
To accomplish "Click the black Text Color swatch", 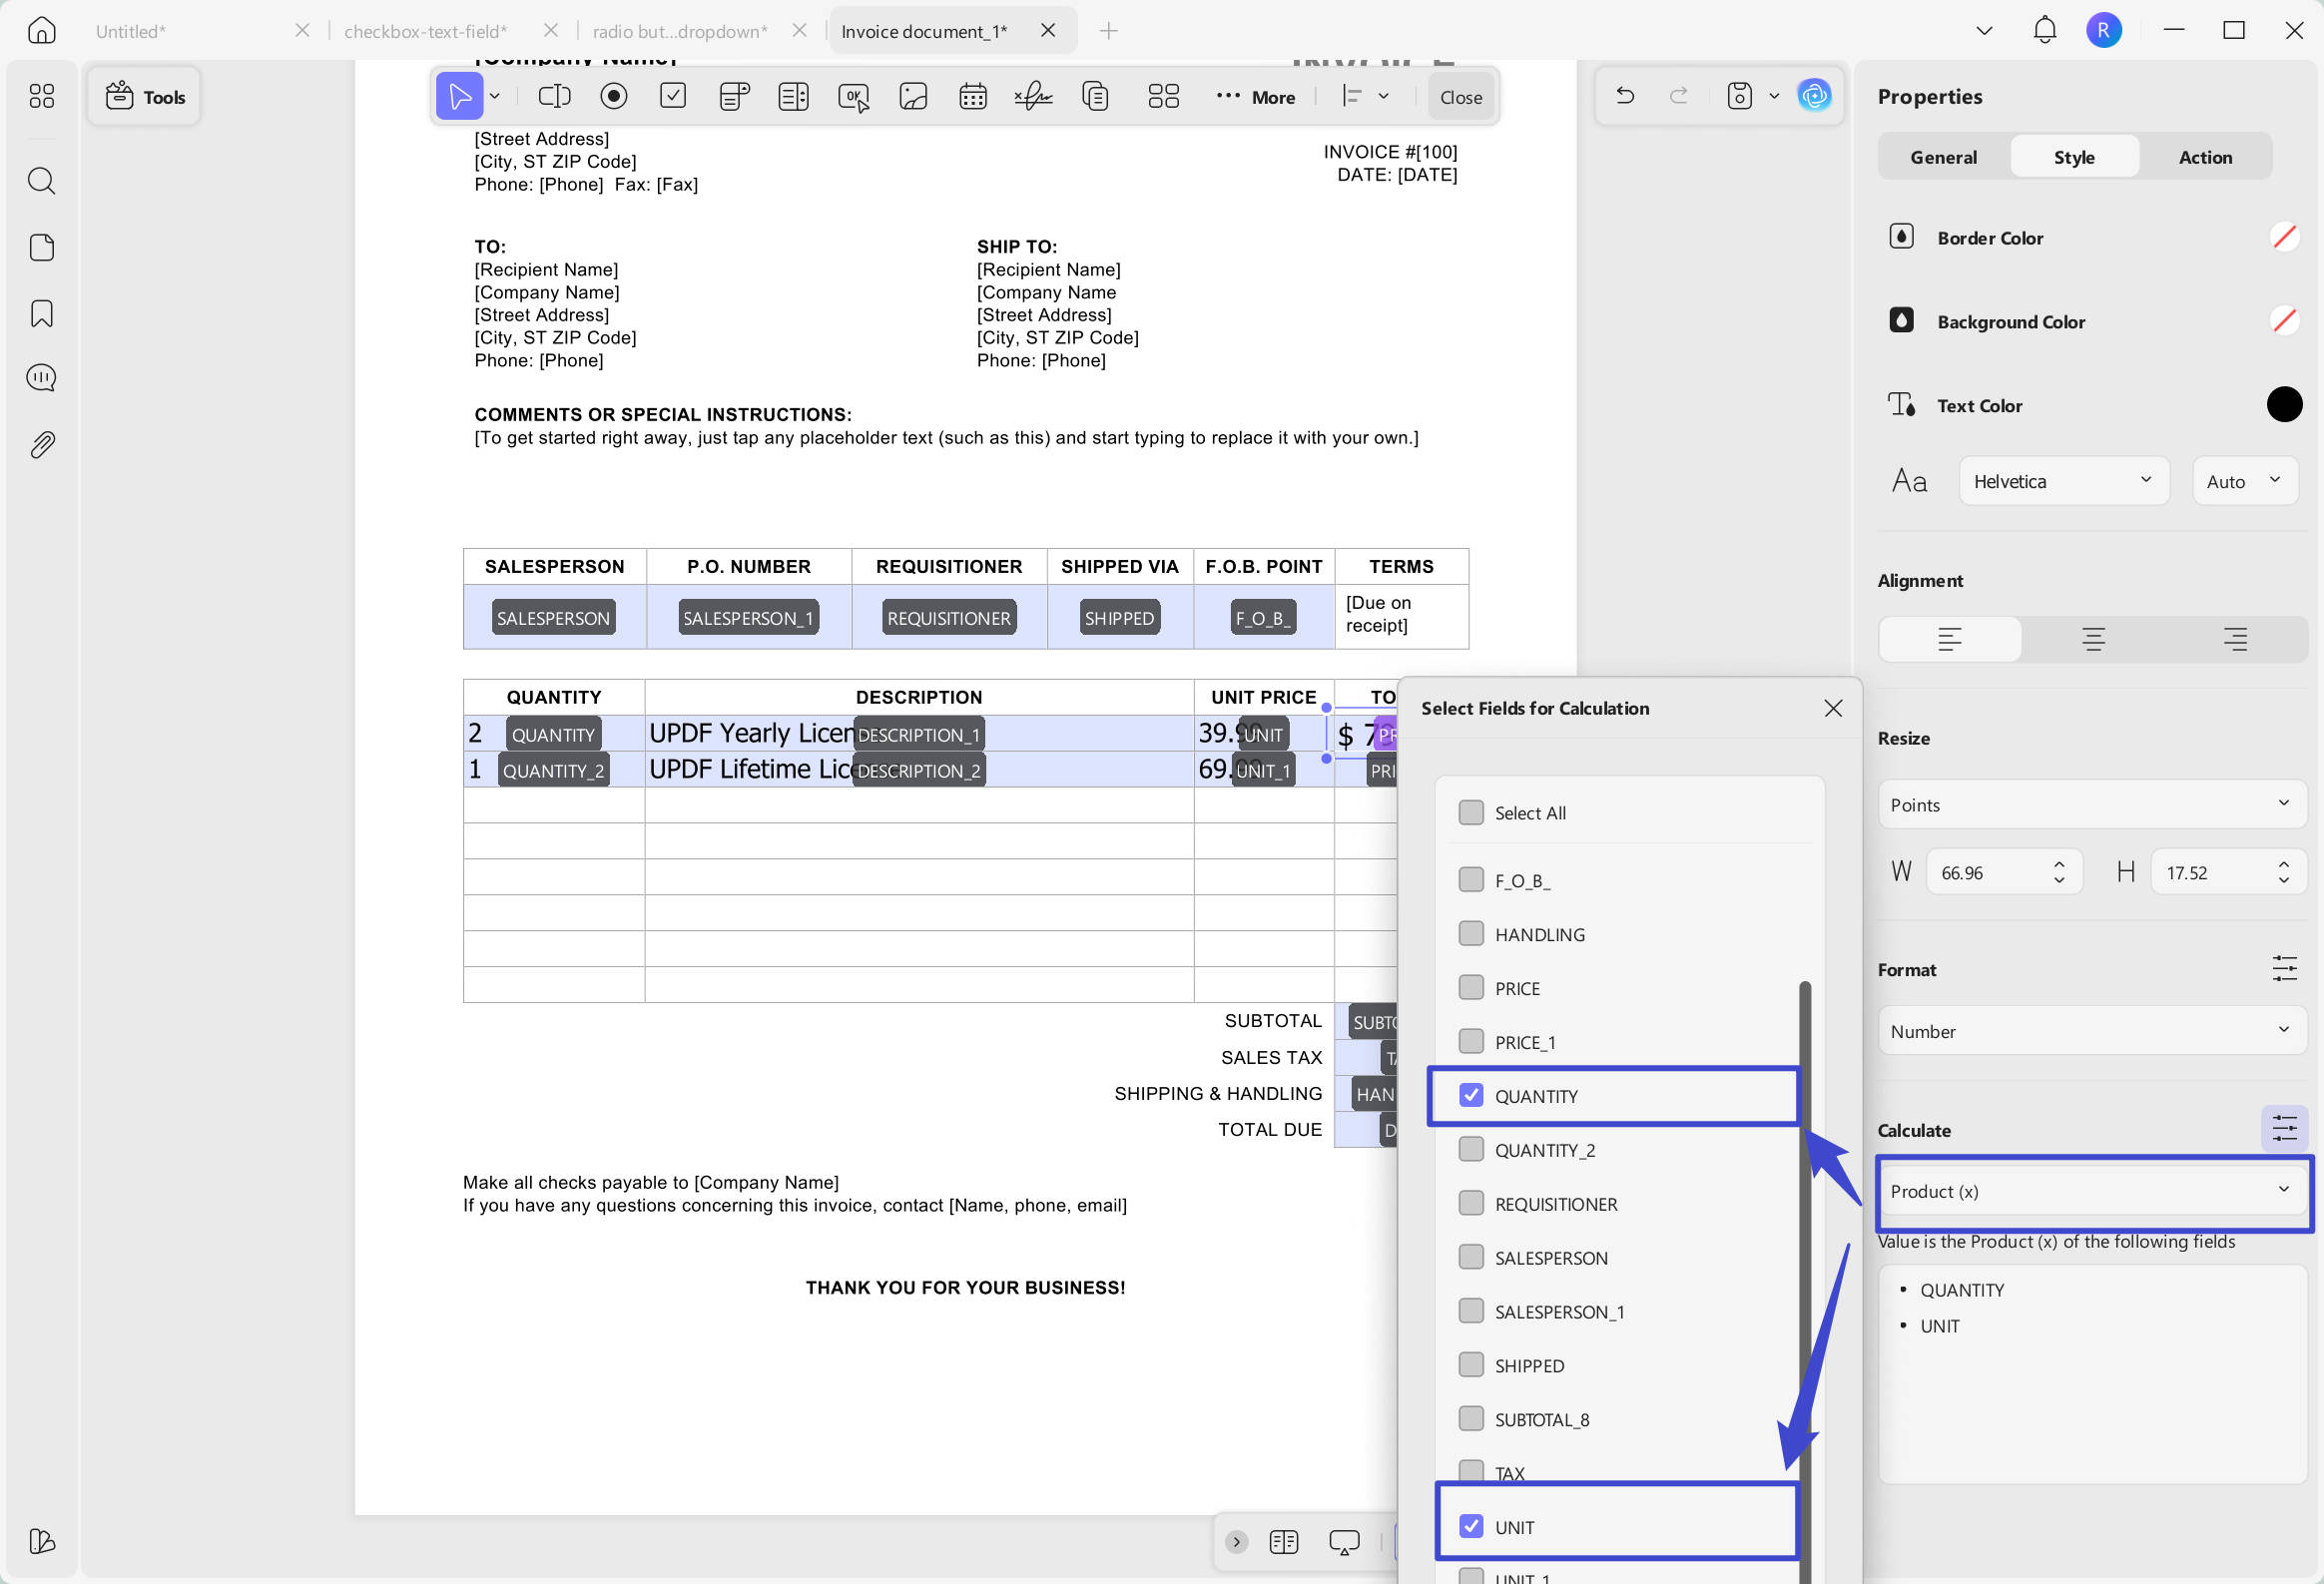I will pos(2283,405).
